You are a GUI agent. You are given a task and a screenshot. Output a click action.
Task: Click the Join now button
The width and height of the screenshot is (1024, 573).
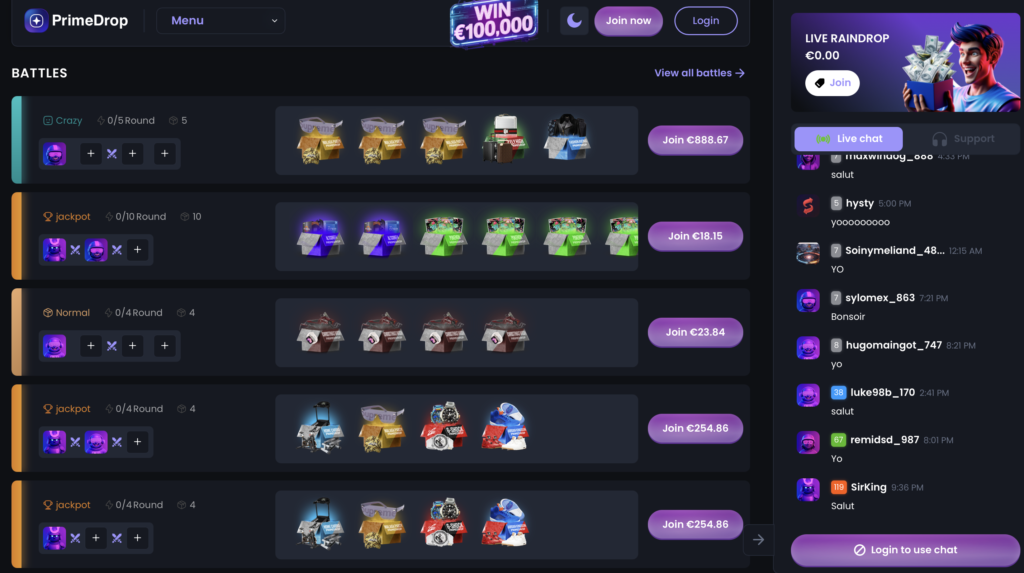click(628, 21)
